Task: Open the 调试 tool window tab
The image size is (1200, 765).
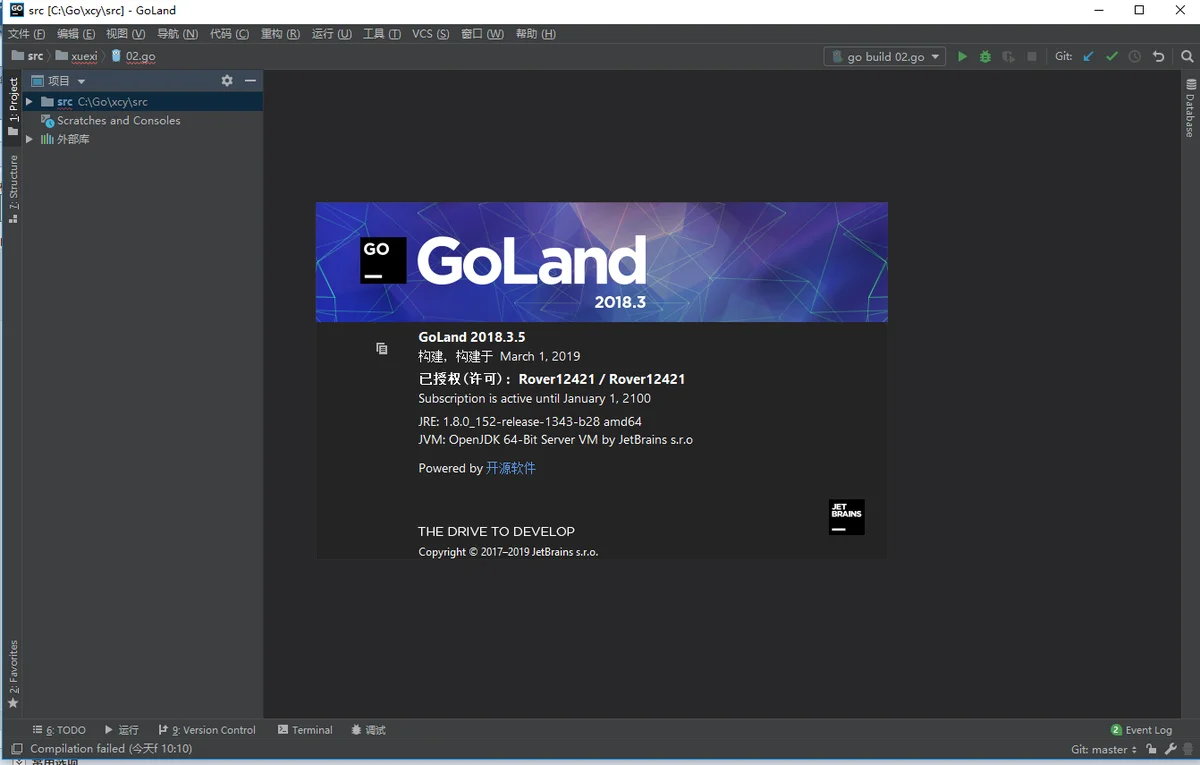Action: pos(368,730)
